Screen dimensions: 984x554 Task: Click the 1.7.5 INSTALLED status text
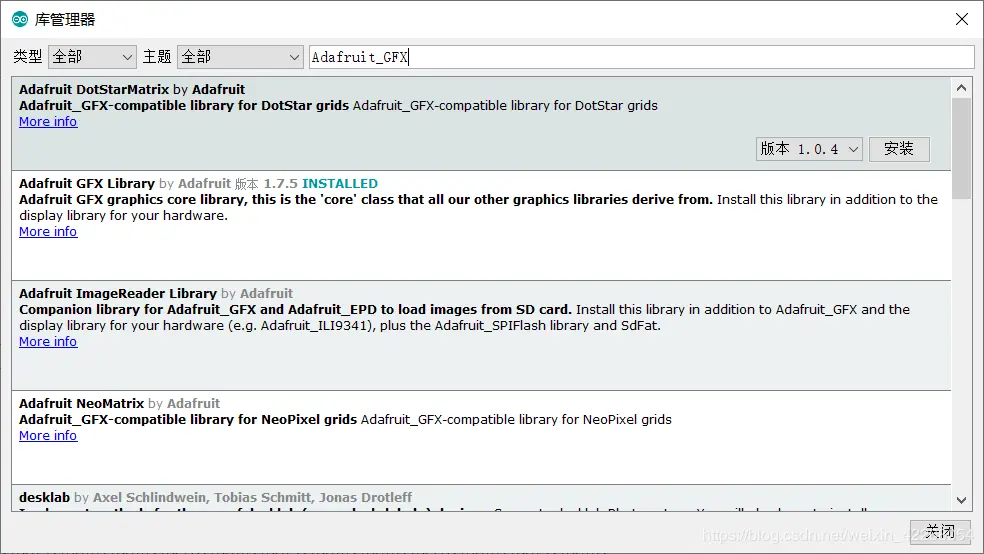[x=320, y=184]
